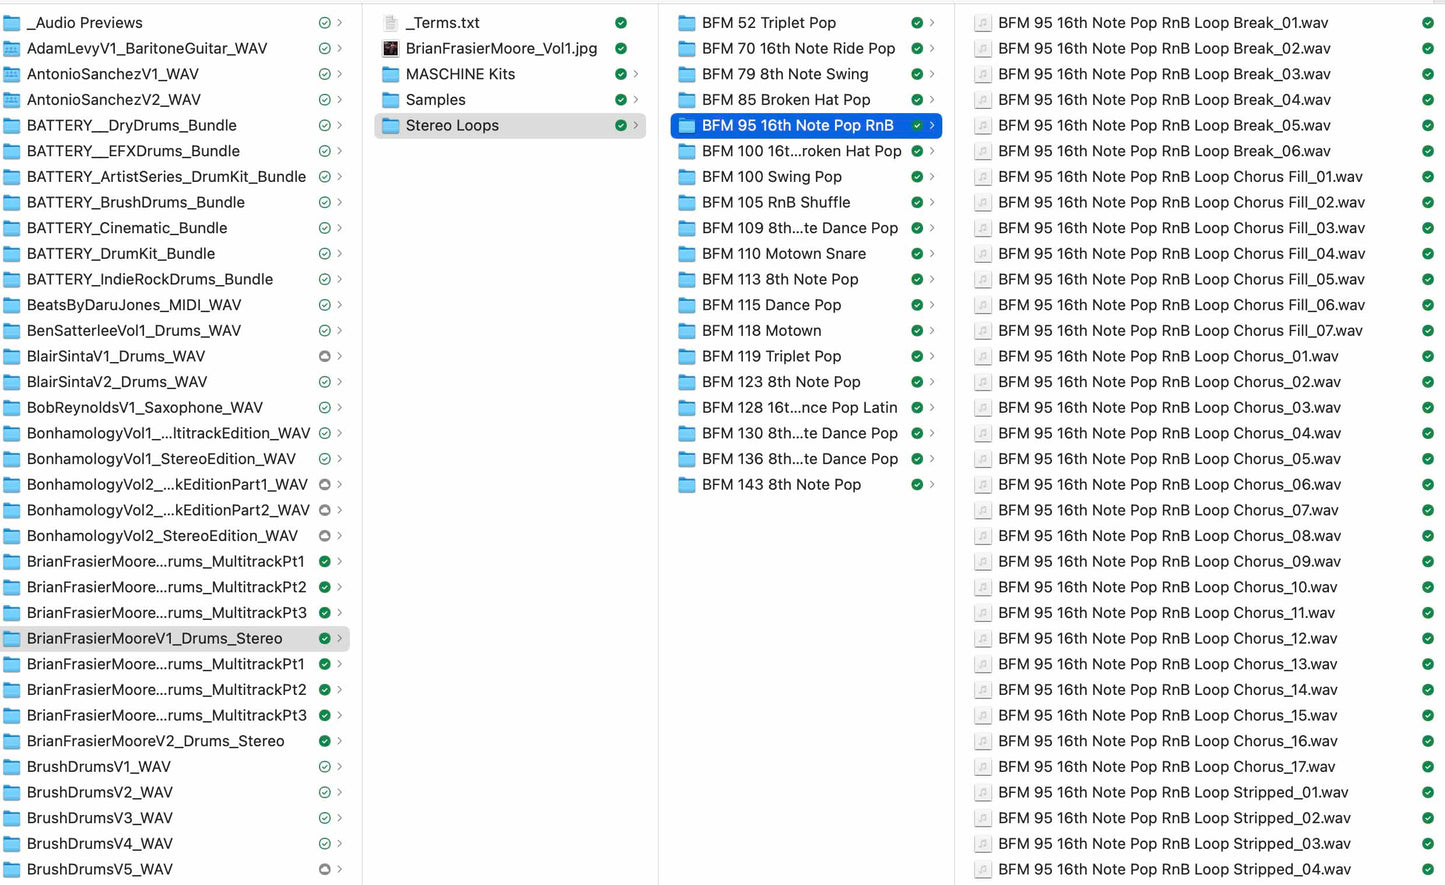Click the folder icon for BFM 118 Motown
Screen dimensions: 1445x885
point(687,331)
